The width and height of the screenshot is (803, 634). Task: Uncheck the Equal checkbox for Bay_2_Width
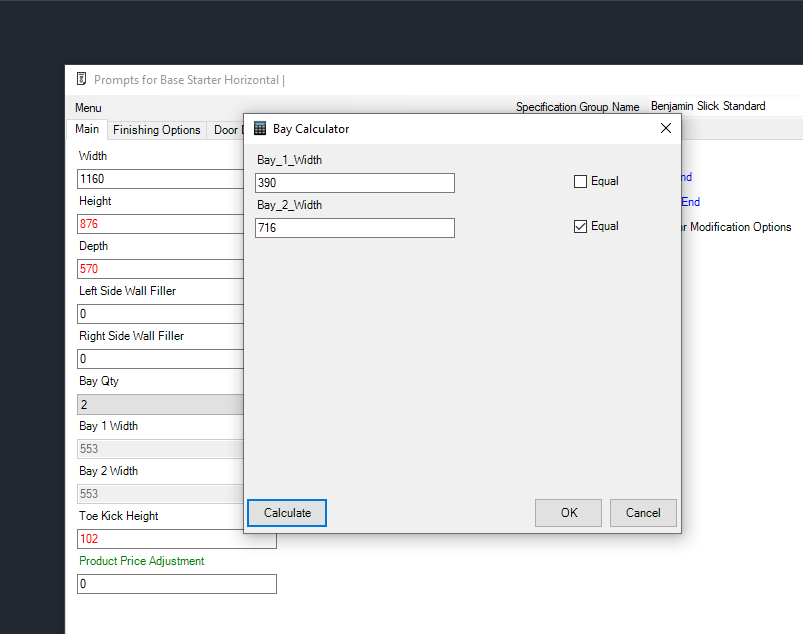click(x=580, y=226)
